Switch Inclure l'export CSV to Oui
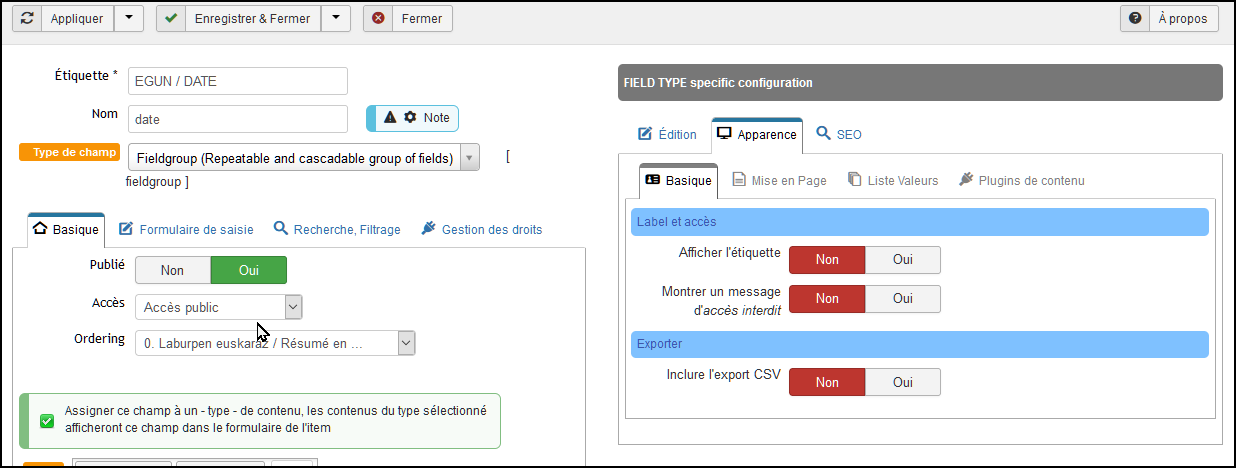 pos(903,382)
